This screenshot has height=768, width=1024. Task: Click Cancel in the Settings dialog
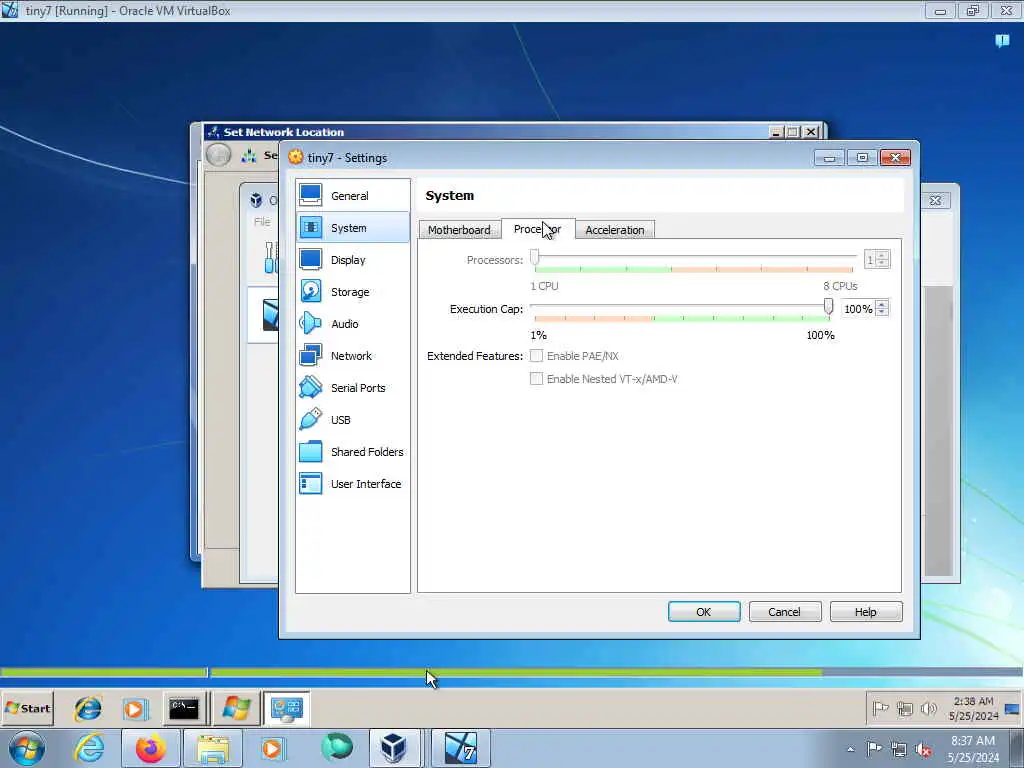tap(784, 612)
